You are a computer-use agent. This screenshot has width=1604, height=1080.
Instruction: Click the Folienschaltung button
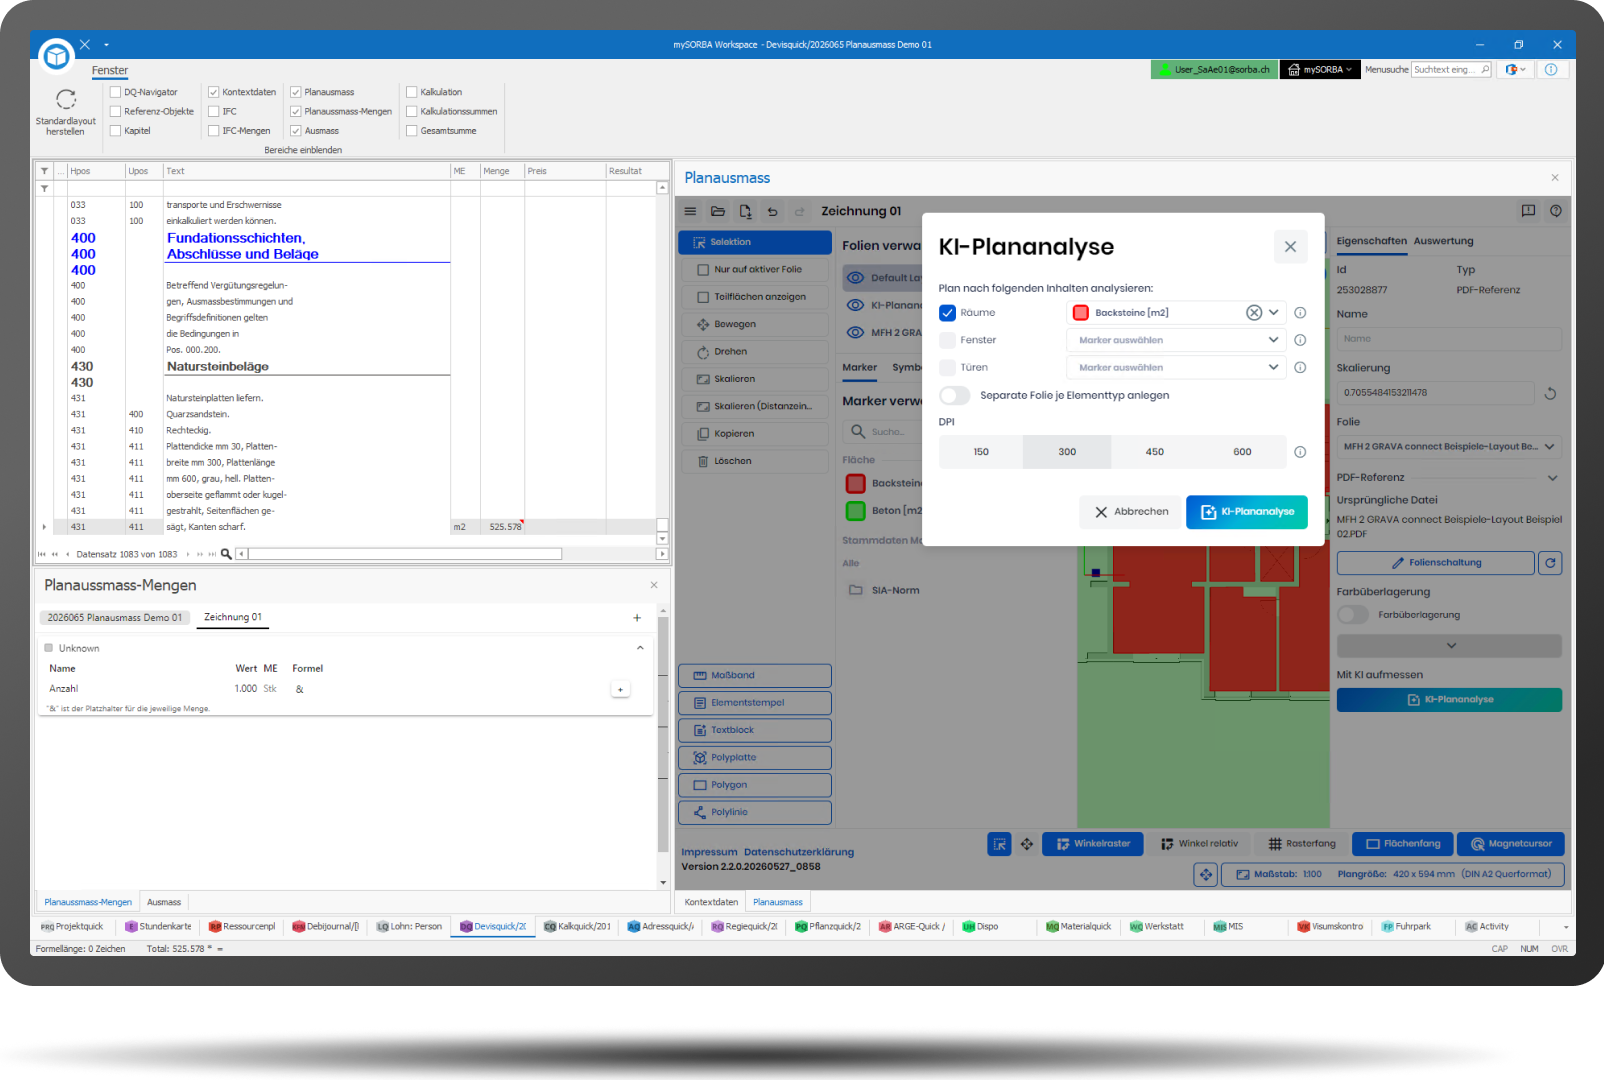(1435, 563)
